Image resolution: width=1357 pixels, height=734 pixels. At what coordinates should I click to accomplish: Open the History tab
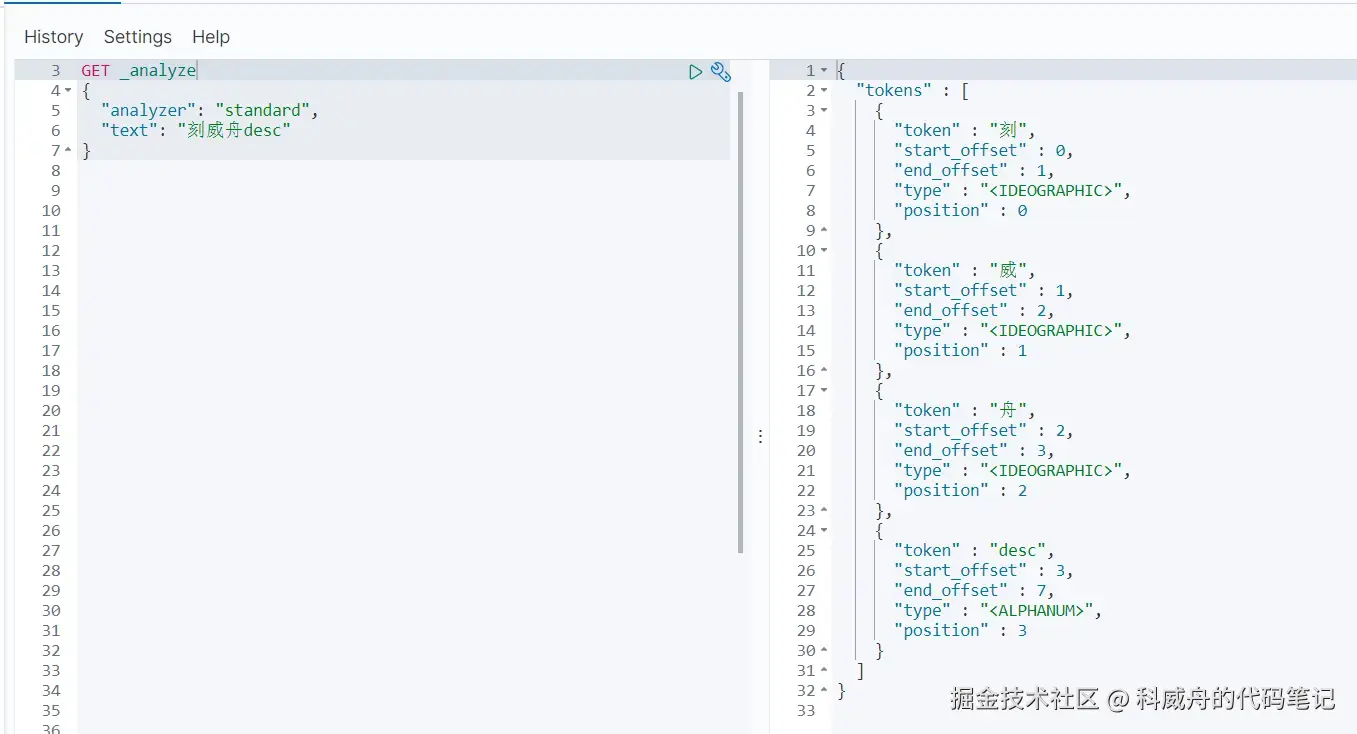pos(53,37)
